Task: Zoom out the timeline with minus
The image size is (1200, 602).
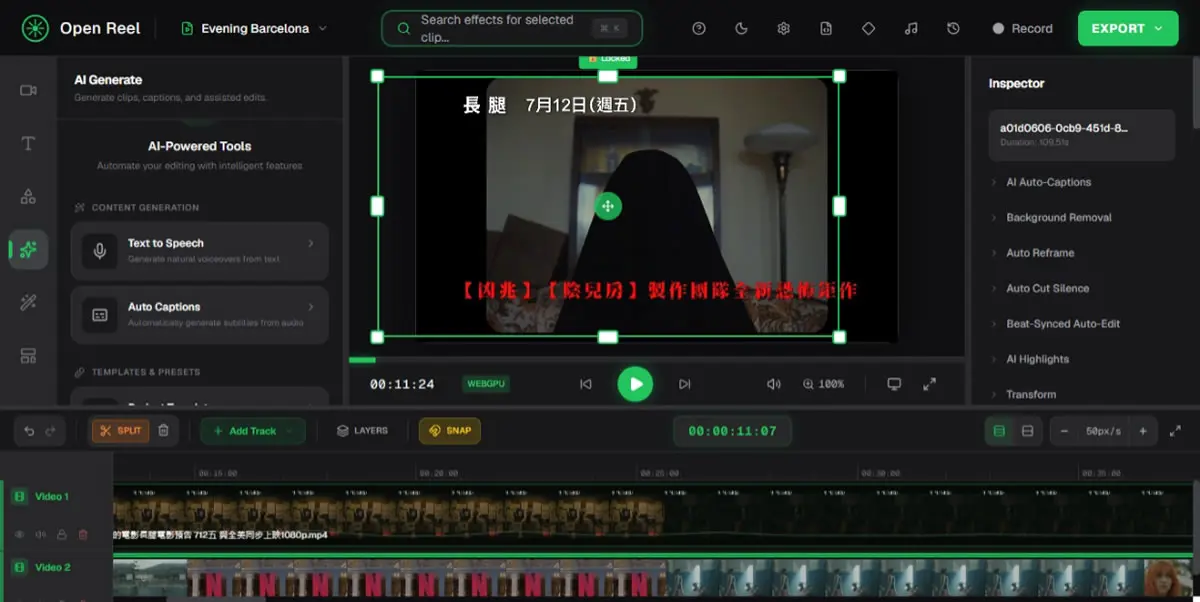Action: [x=1064, y=431]
